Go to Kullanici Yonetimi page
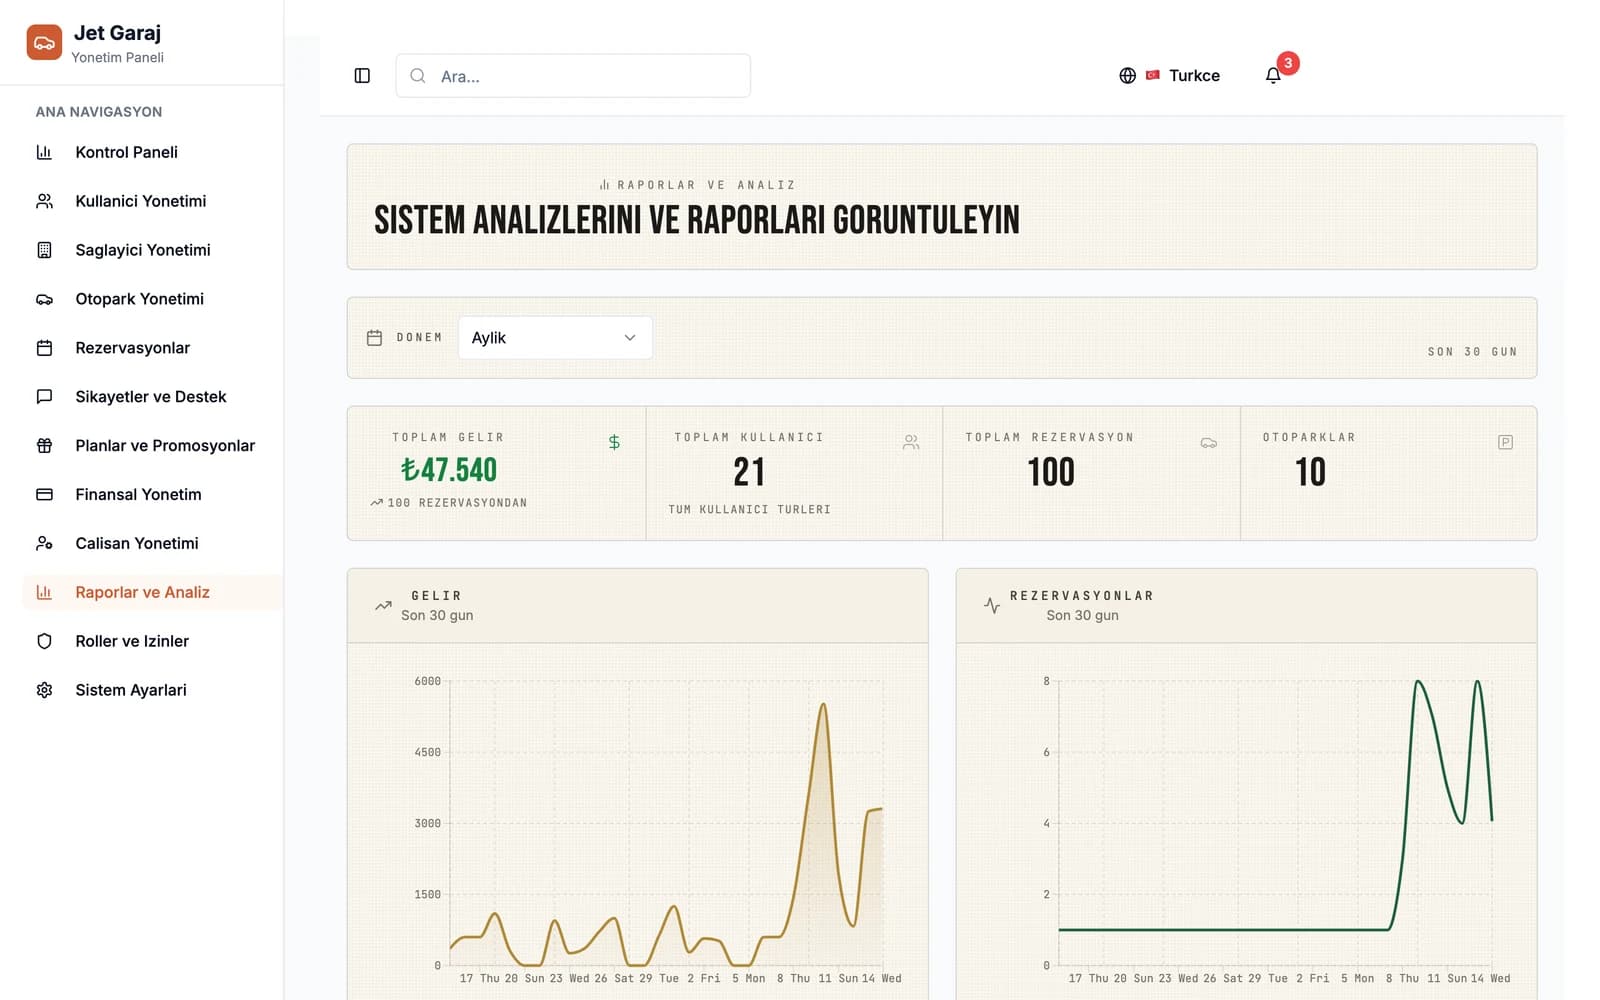The height and width of the screenshot is (1000, 1600). click(x=152, y=201)
